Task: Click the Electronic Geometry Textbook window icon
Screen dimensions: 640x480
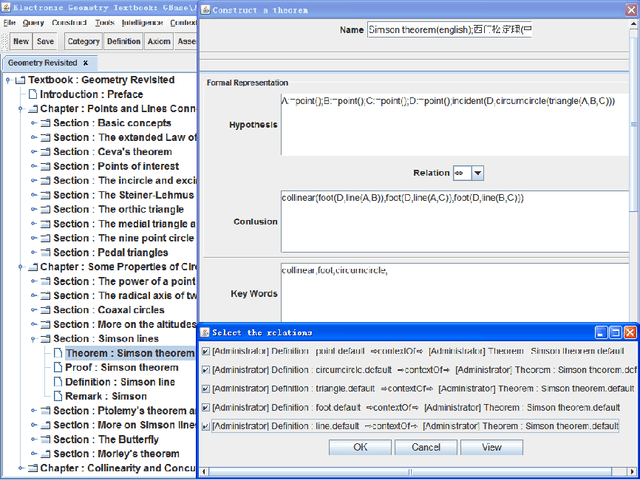Action: pyautogui.click(x=6, y=7)
